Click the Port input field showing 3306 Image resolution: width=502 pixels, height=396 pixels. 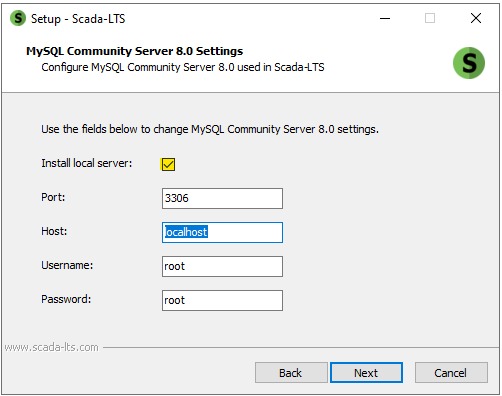(x=222, y=198)
